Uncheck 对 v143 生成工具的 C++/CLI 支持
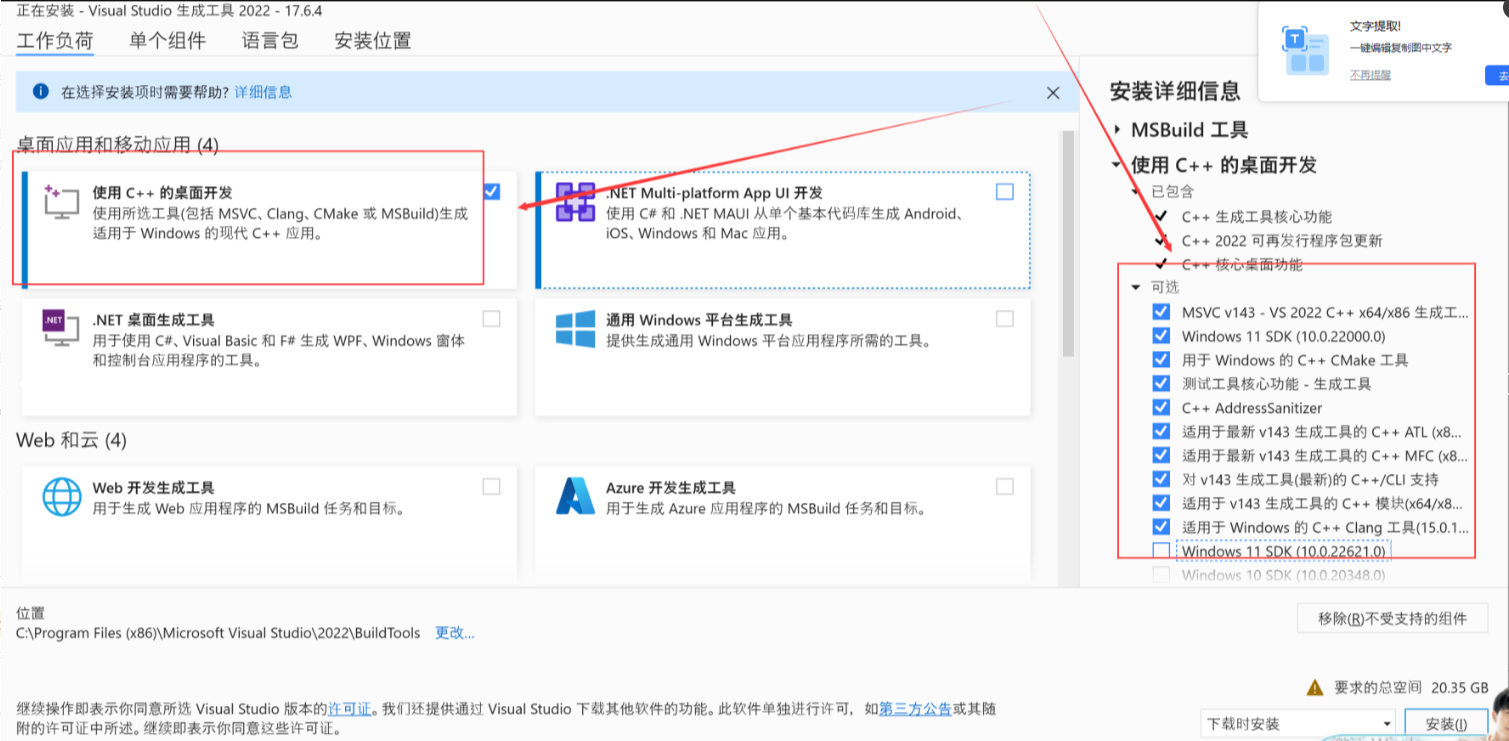This screenshot has width=1509, height=741. coord(1161,479)
